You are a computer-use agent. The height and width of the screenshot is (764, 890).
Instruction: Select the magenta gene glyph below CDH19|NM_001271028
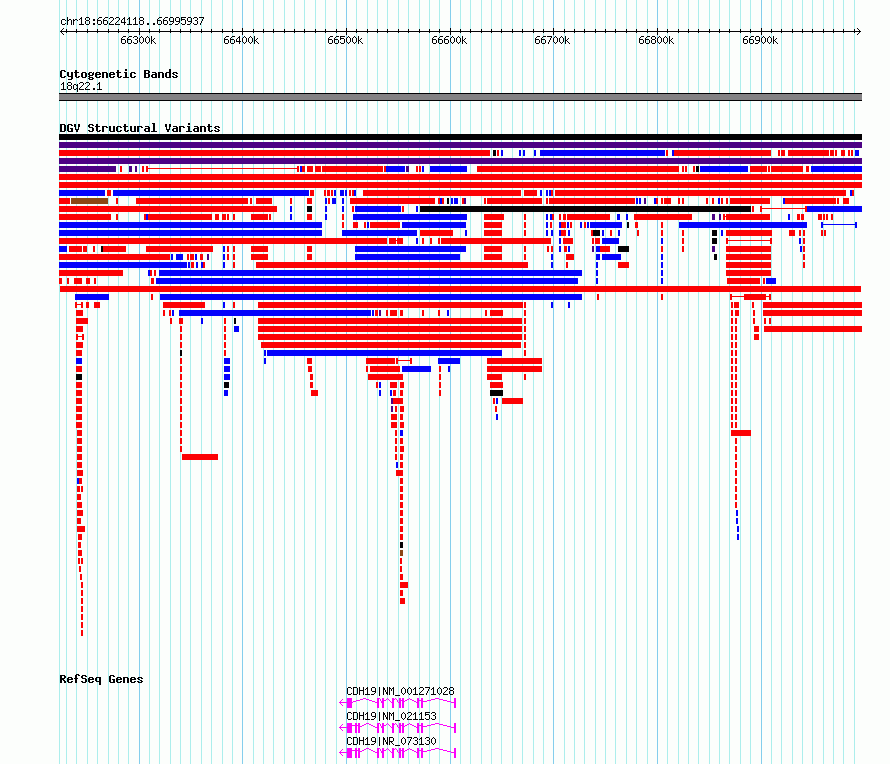click(x=397, y=703)
